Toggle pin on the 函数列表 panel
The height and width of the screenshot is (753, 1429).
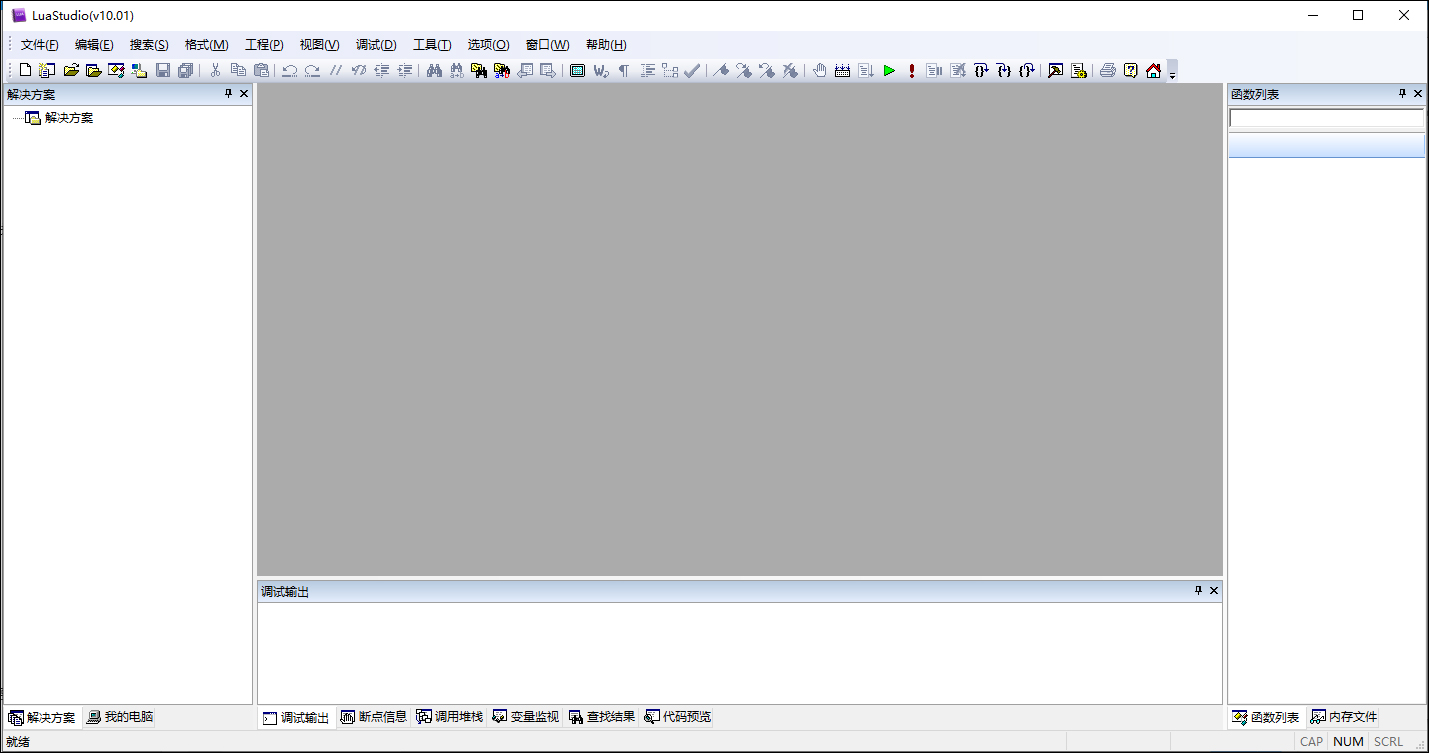1402,94
